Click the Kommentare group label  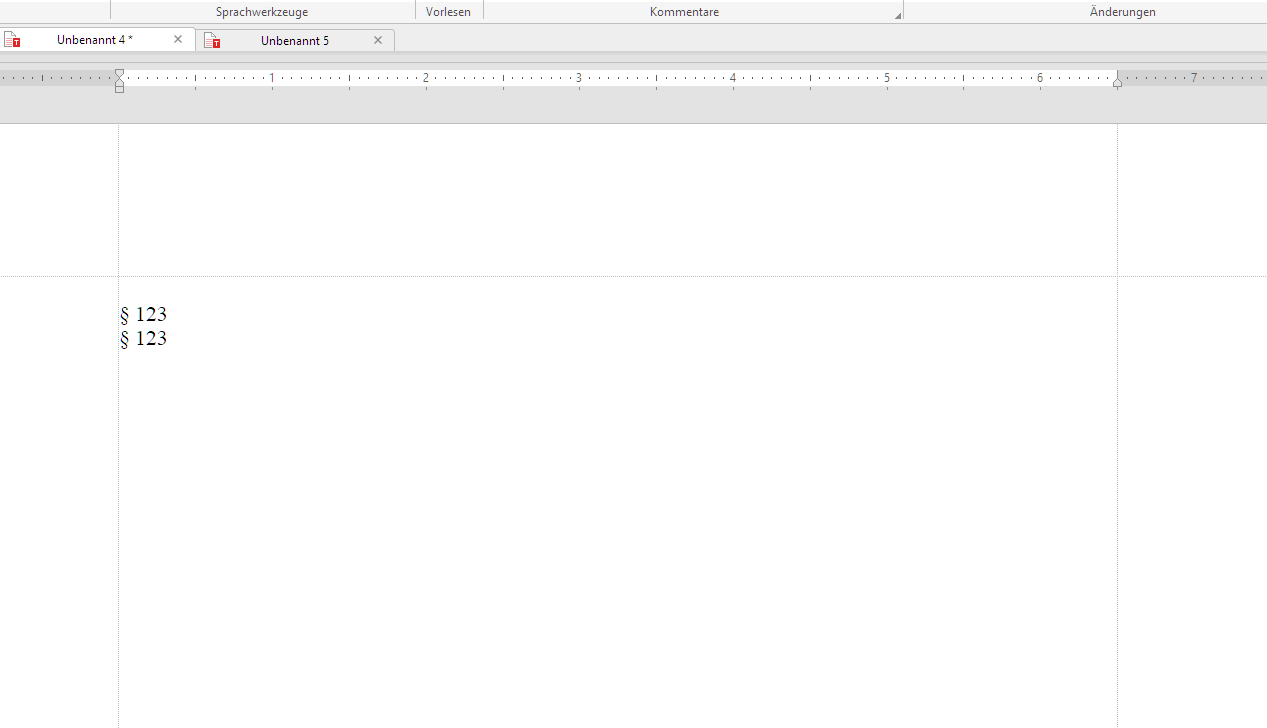(x=684, y=12)
